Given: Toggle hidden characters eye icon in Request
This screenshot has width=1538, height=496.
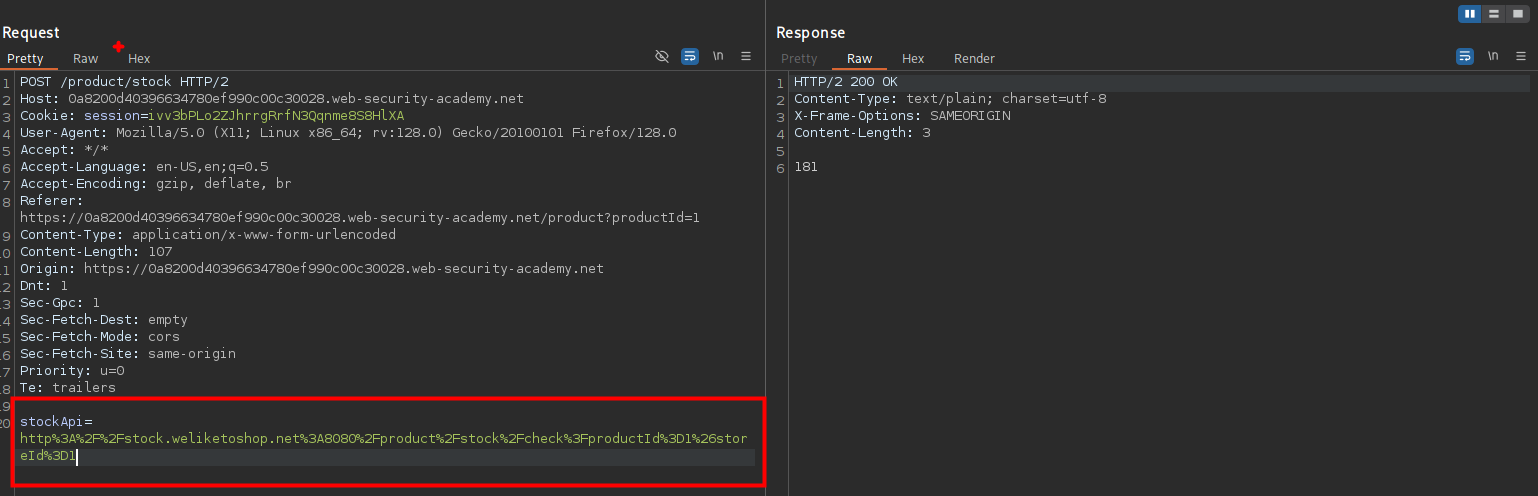Looking at the screenshot, I should [x=662, y=57].
